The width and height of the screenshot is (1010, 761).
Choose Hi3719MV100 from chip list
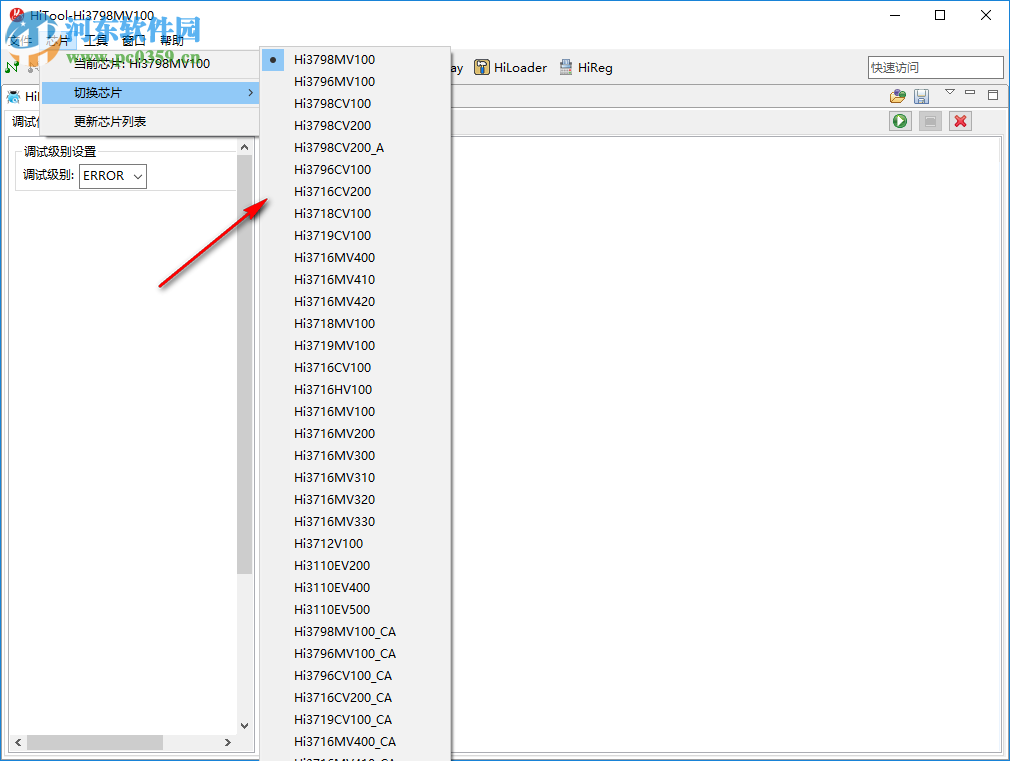tap(355, 345)
